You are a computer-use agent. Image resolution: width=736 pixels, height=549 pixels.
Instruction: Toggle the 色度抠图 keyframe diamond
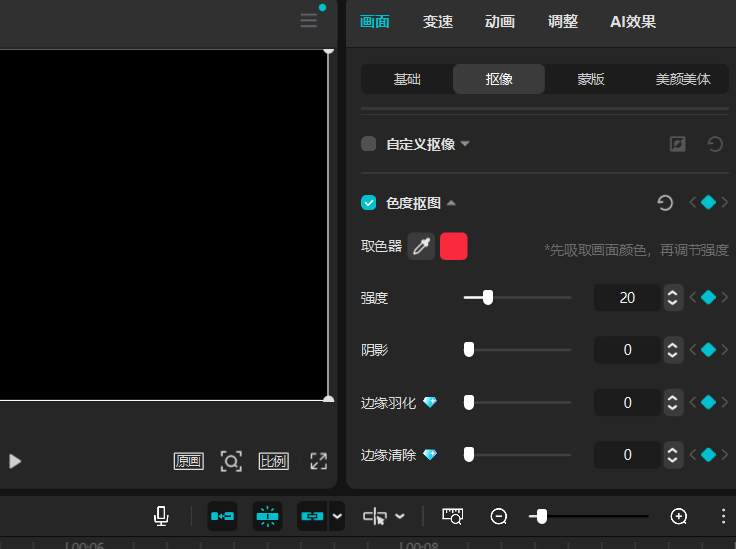(708, 203)
